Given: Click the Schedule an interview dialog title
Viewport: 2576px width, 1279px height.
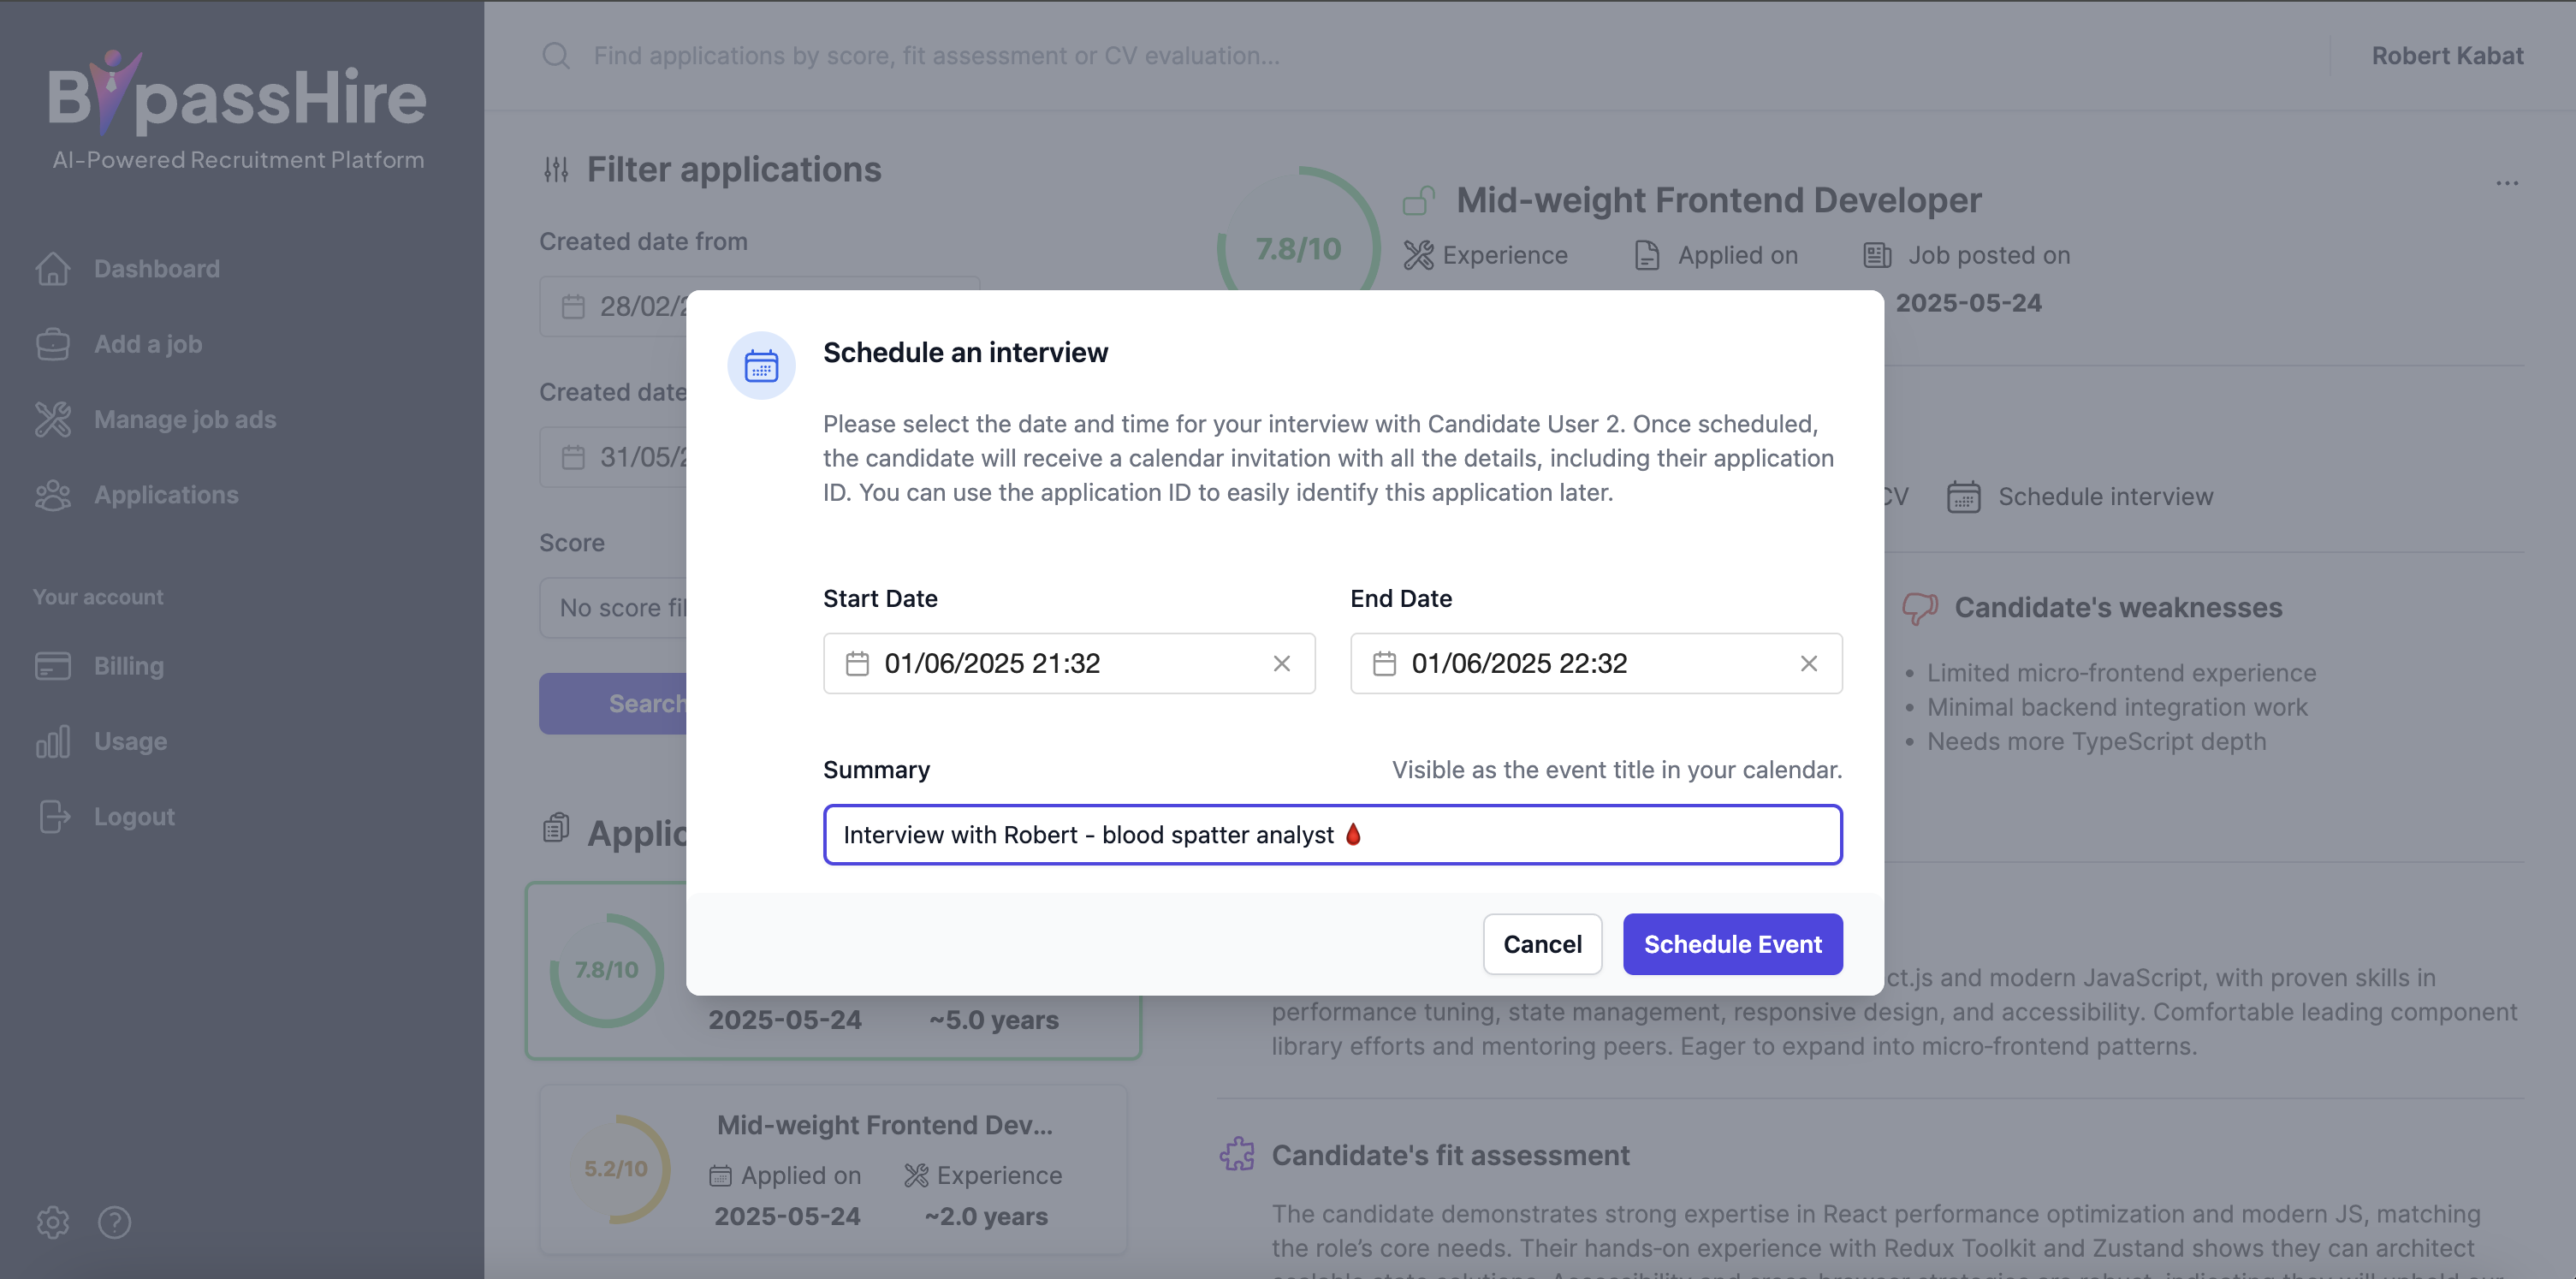Looking at the screenshot, I should coord(965,353).
